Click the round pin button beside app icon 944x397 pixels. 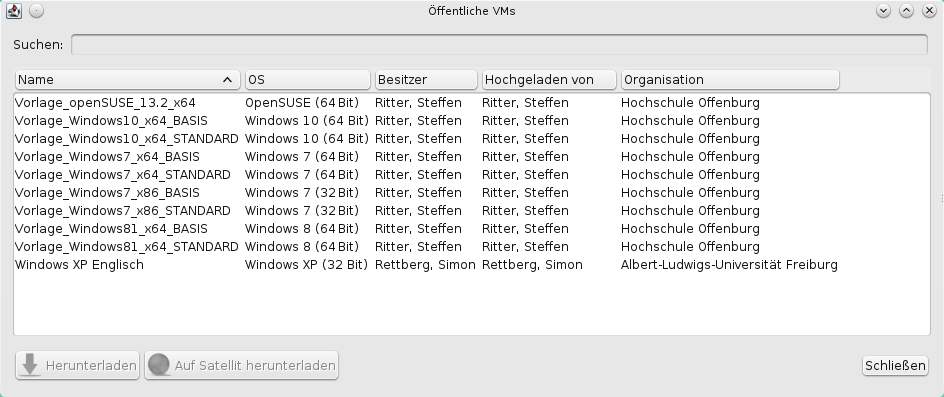[36, 11]
